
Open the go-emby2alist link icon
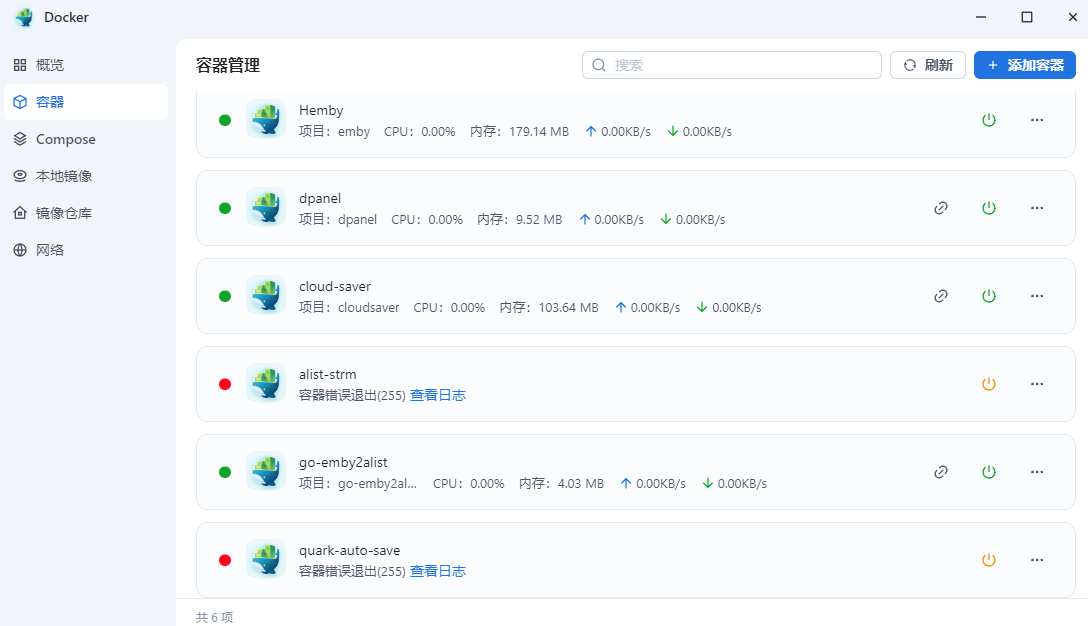click(941, 472)
